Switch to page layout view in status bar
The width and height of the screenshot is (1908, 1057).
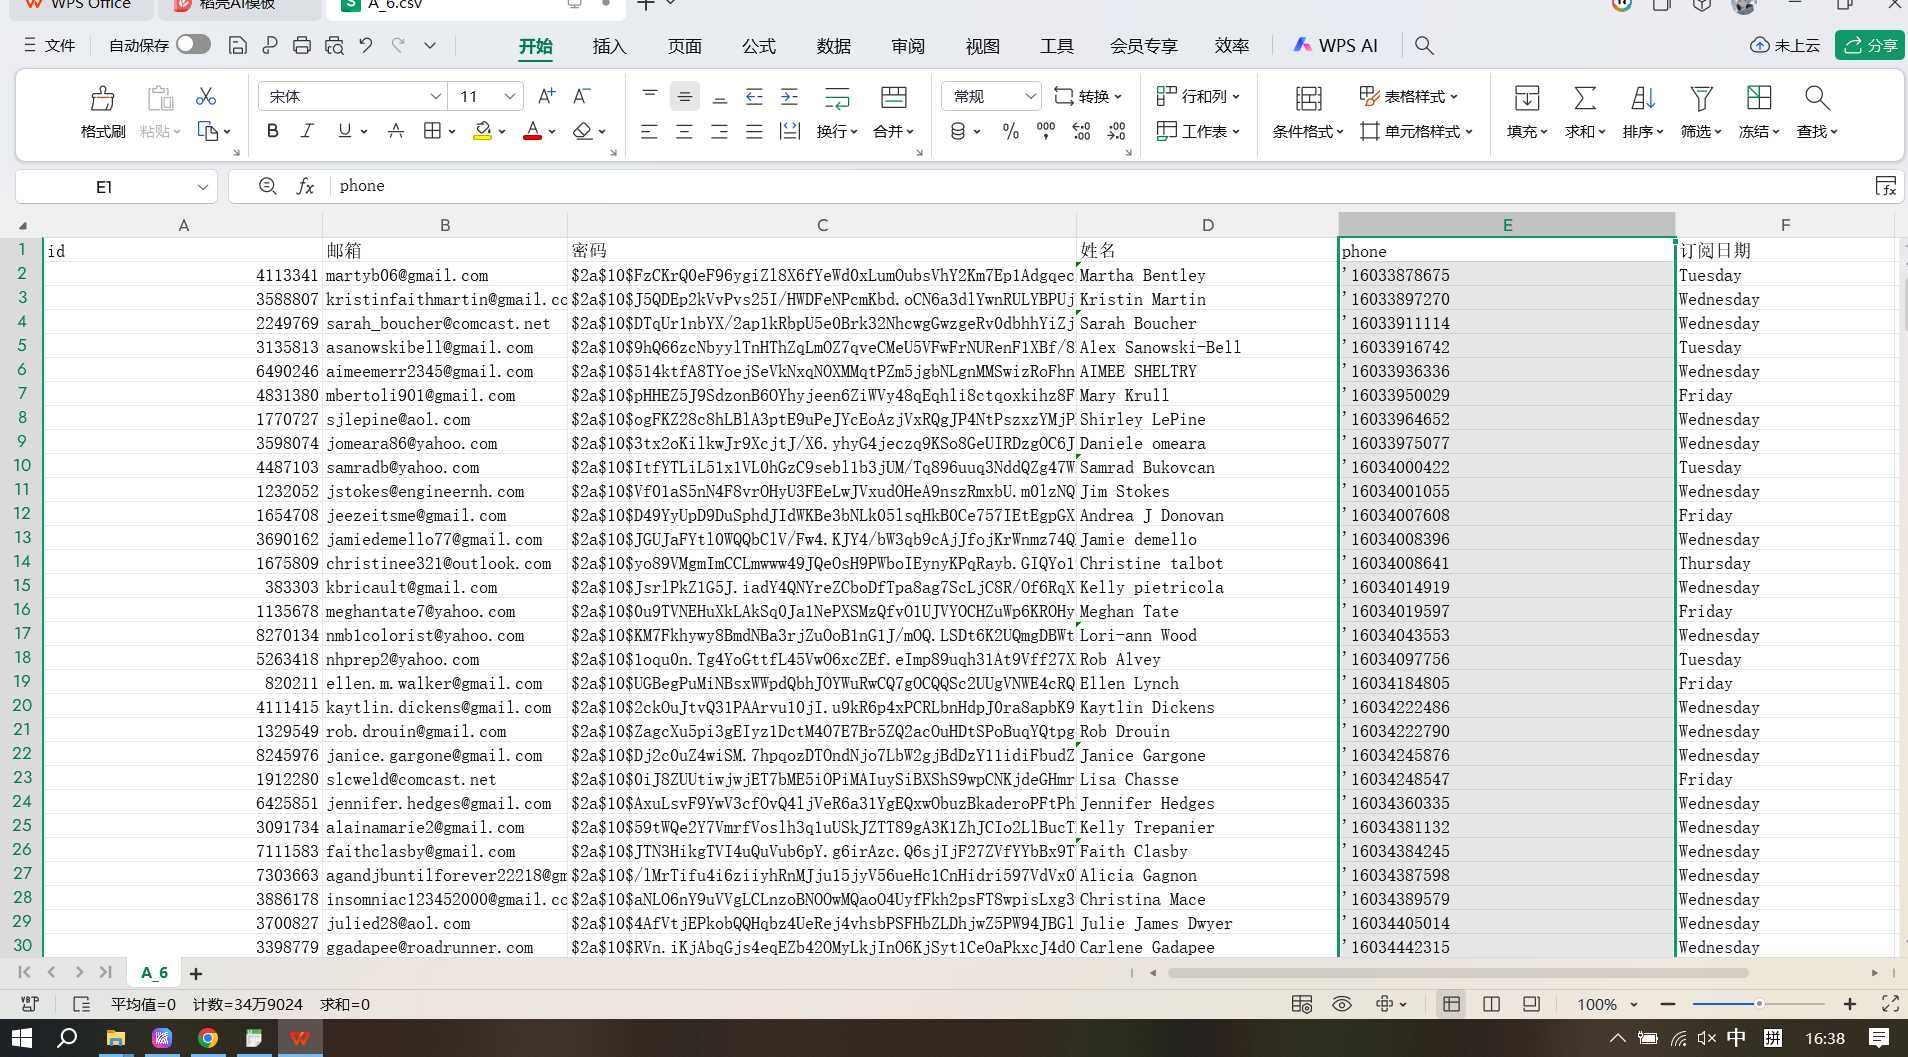tap(1531, 1004)
